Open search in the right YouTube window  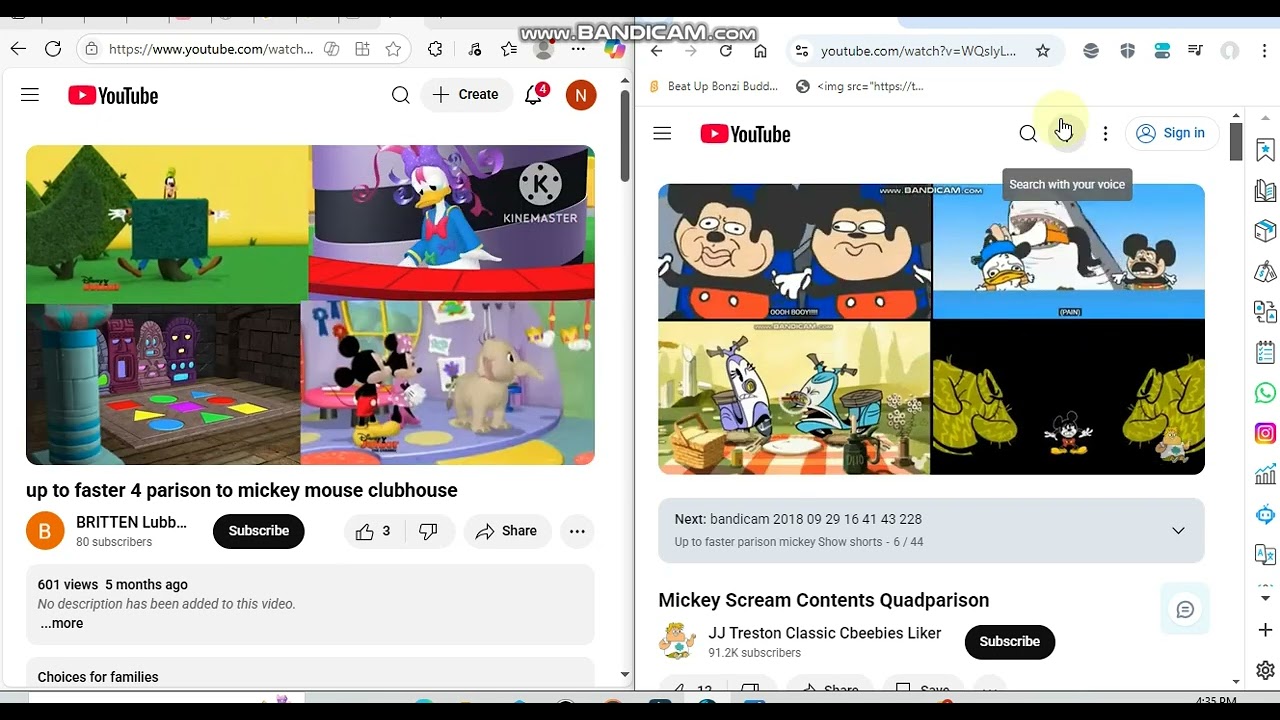pos(1028,134)
